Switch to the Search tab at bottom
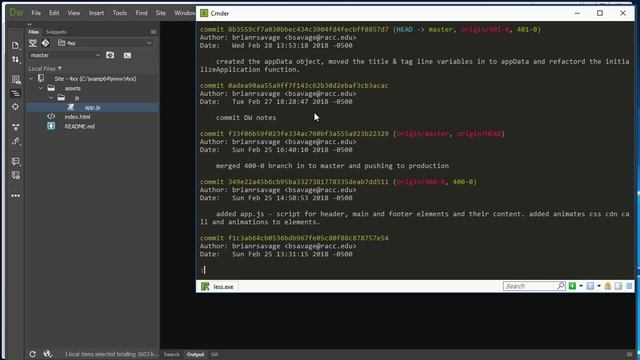Image resolution: width=640 pixels, height=360 pixels. click(171, 354)
